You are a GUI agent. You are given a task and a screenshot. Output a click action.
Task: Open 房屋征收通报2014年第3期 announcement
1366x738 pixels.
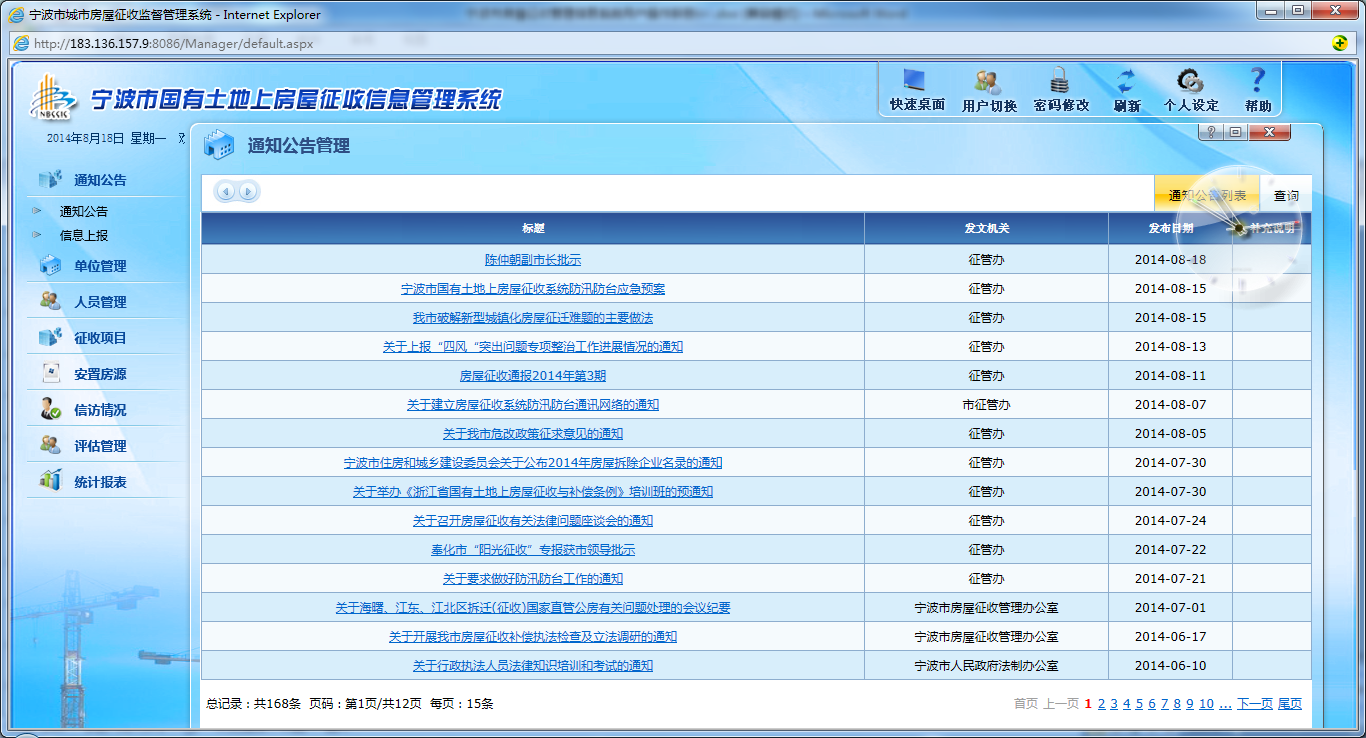(x=533, y=376)
